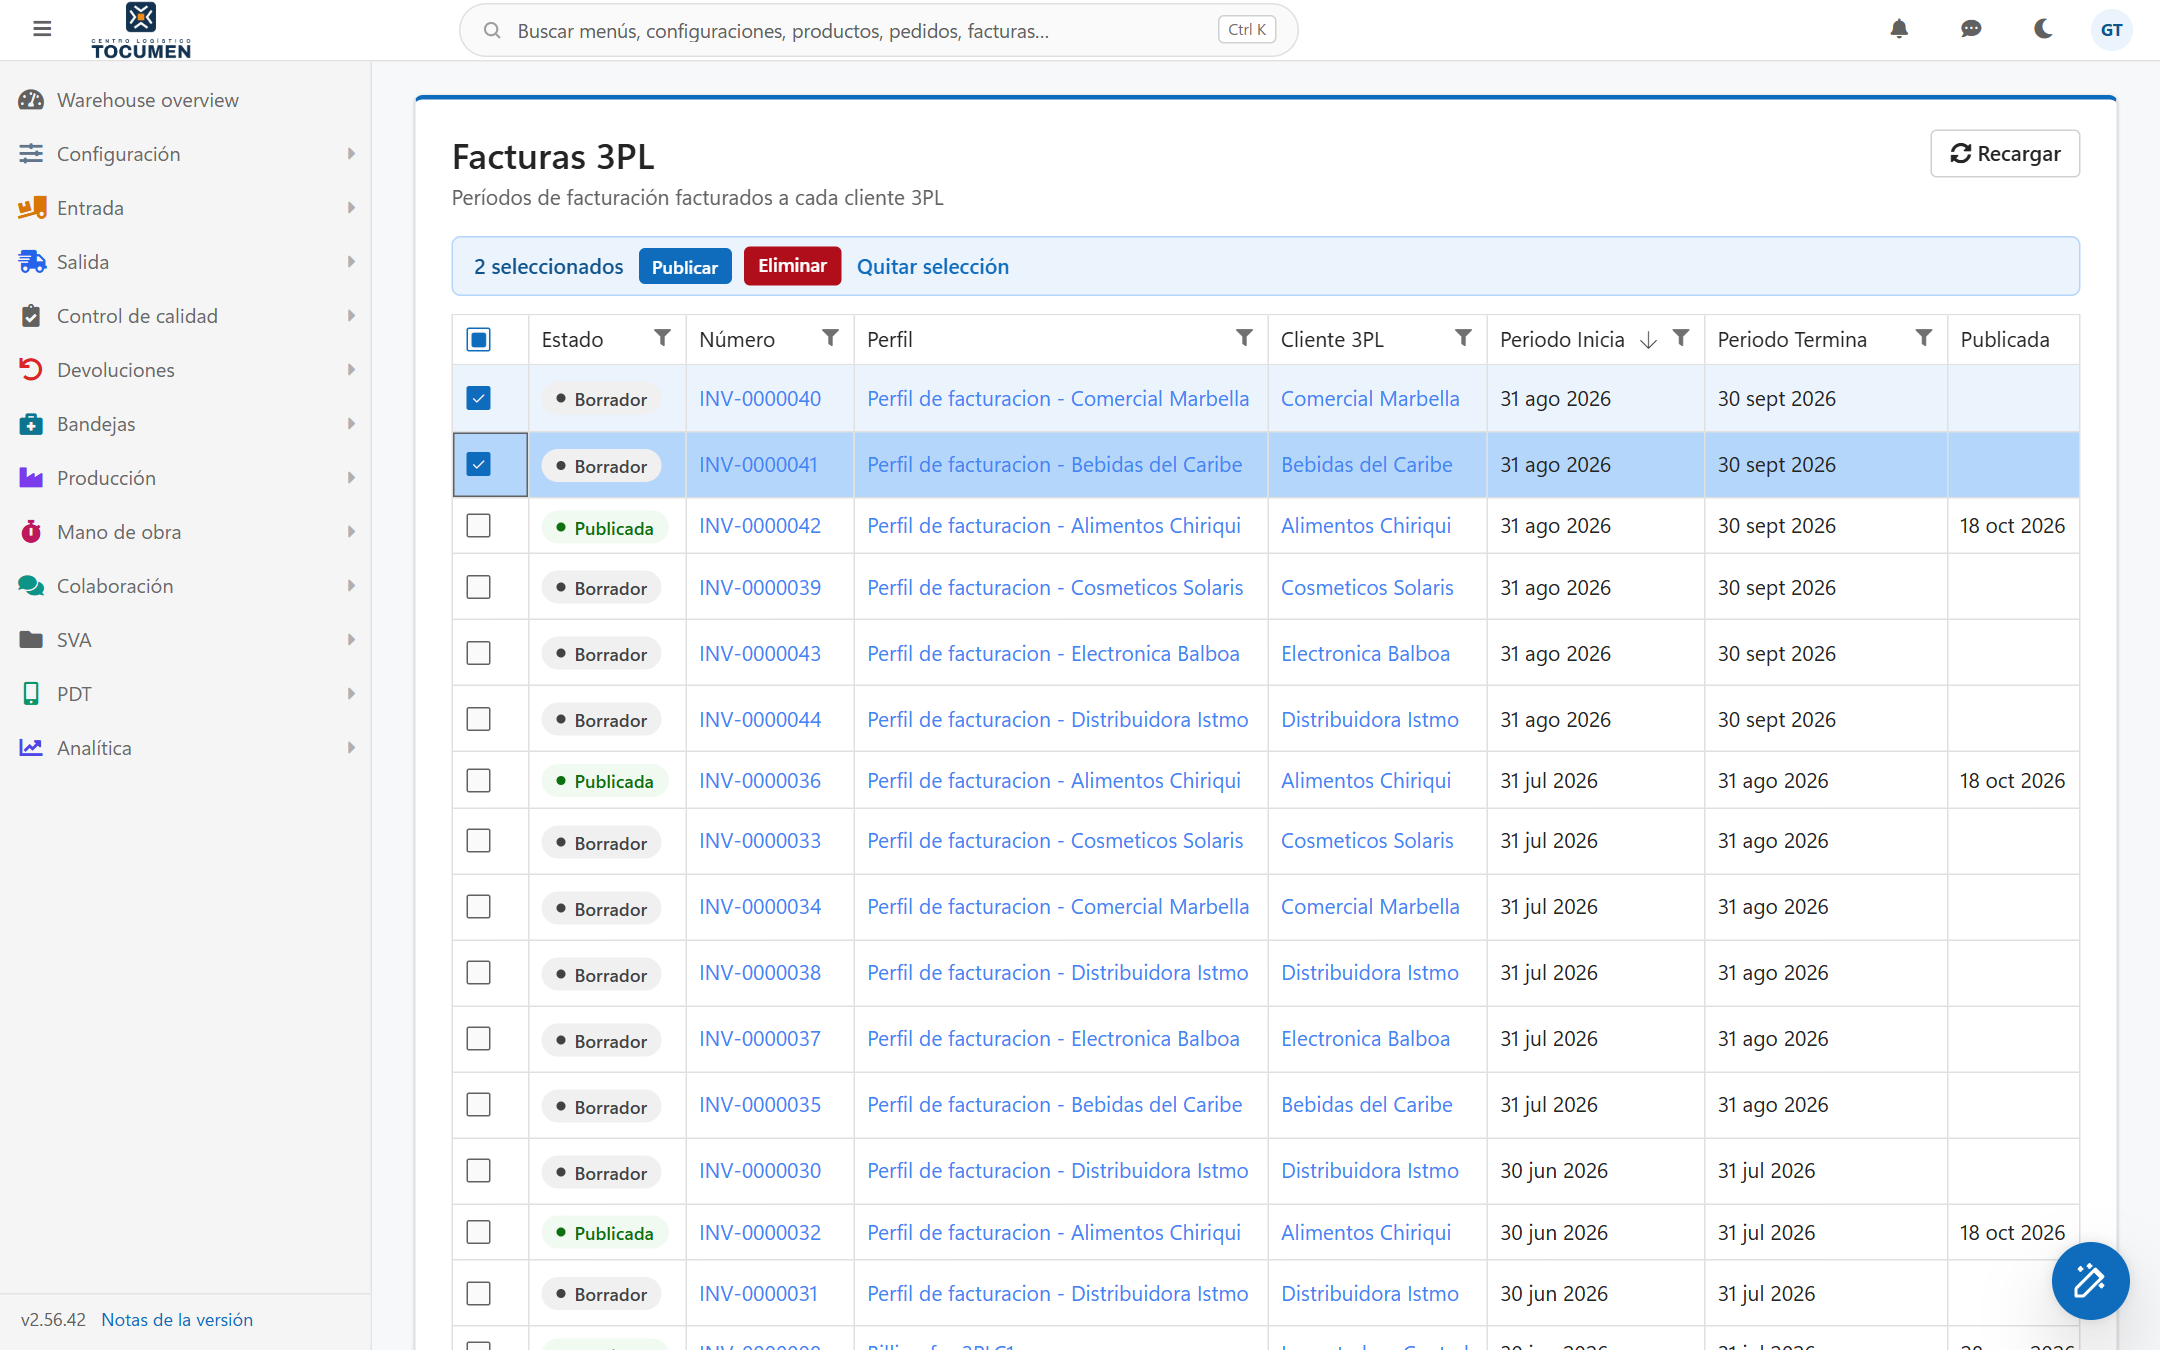Toggle dark mode moon icon

point(2043,29)
